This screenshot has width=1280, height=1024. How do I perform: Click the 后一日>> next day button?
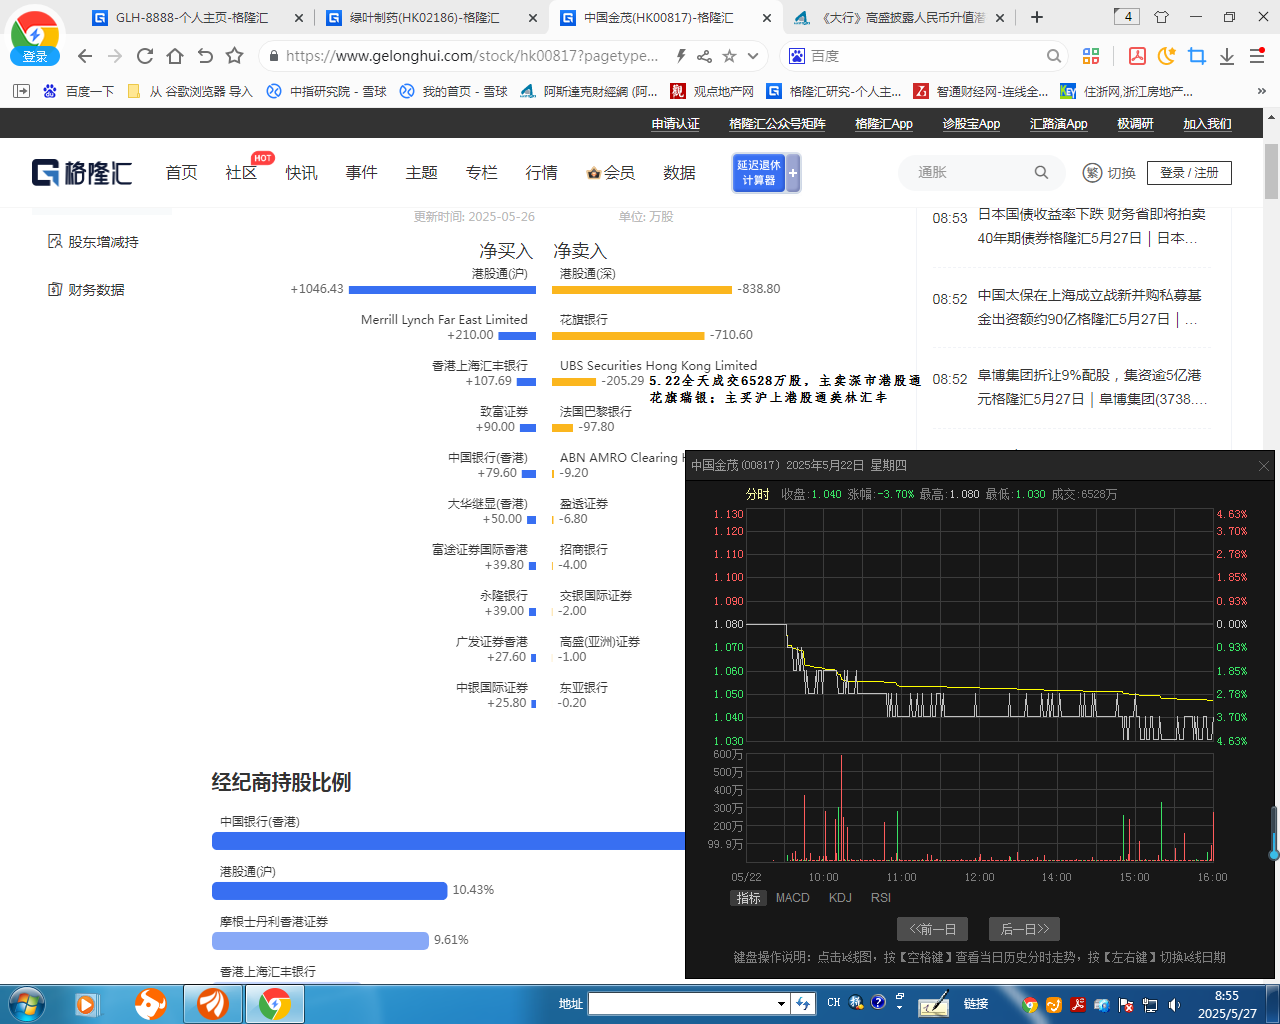(1024, 929)
